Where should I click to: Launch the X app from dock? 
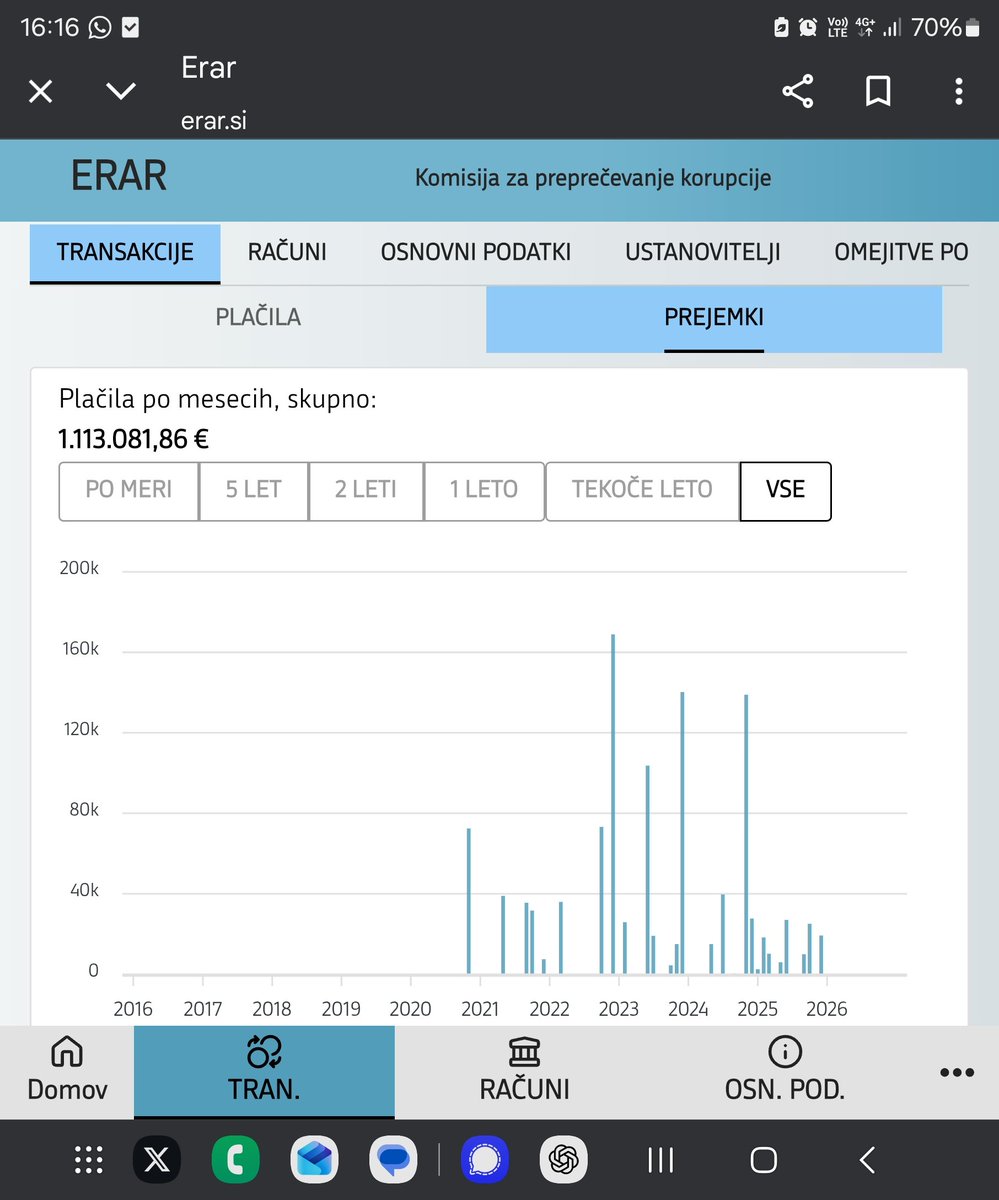click(x=157, y=1160)
